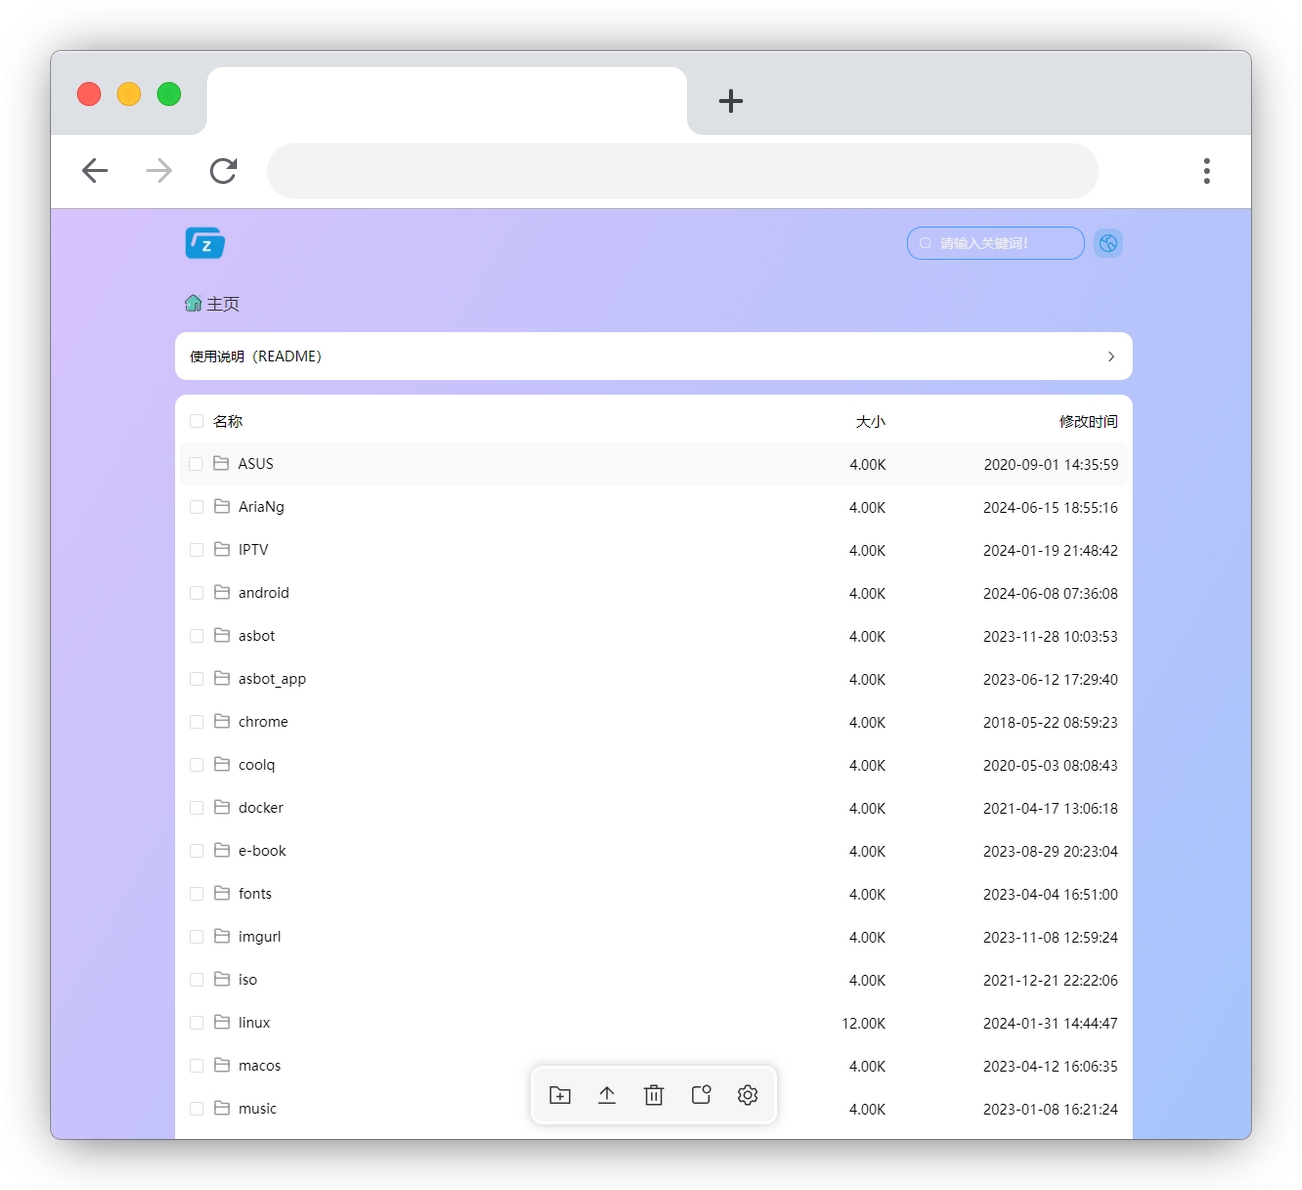1302x1190 pixels.
Task: Click the trash delete icon
Action: click(654, 1095)
